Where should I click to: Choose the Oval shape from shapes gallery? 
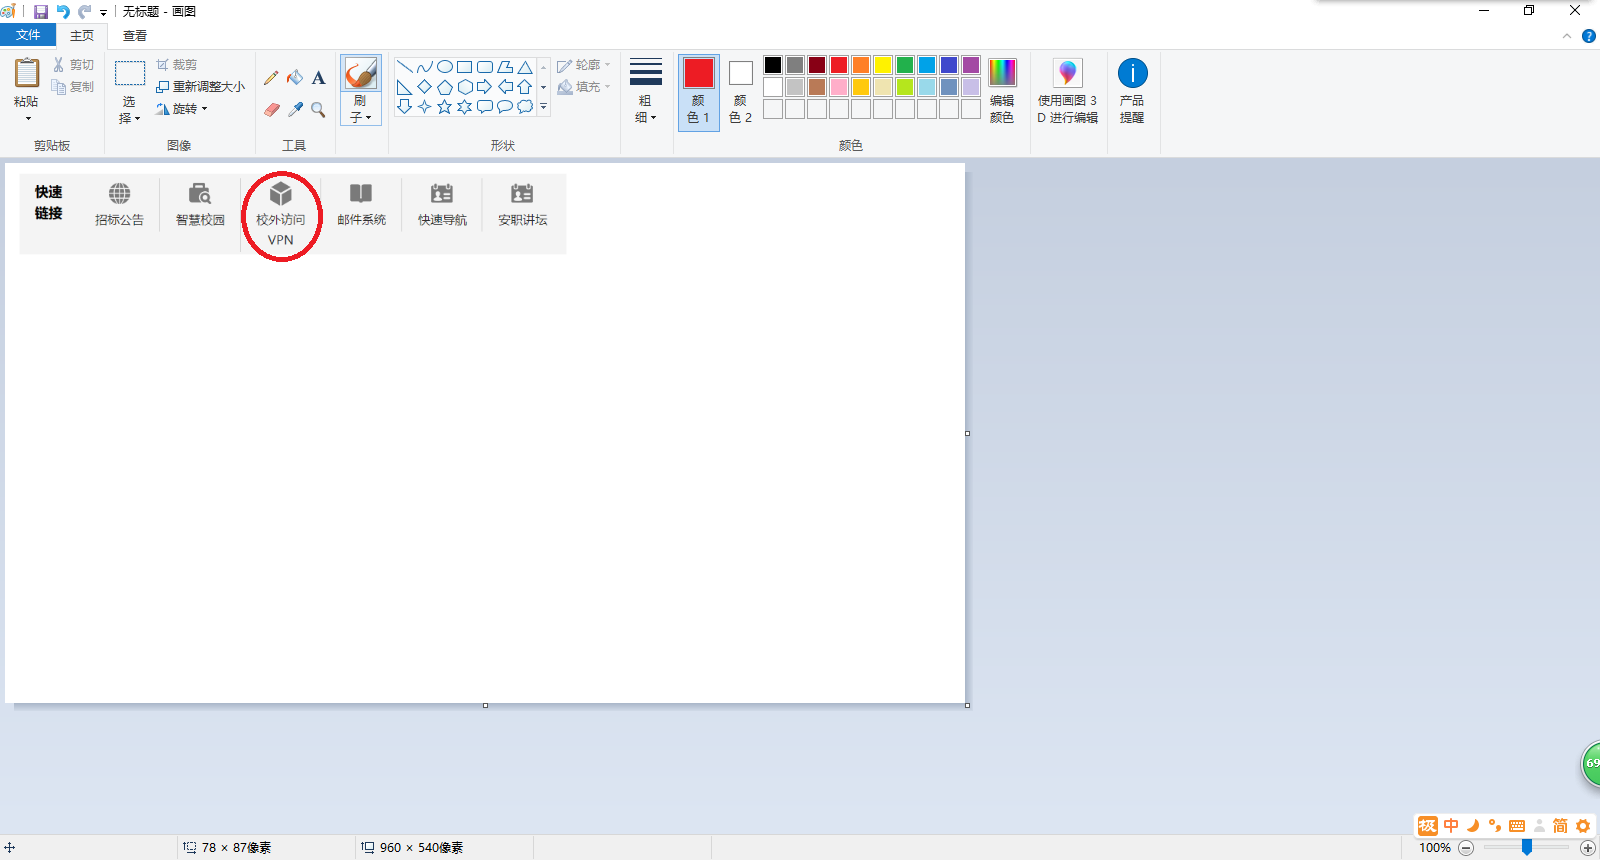tap(445, 67)
